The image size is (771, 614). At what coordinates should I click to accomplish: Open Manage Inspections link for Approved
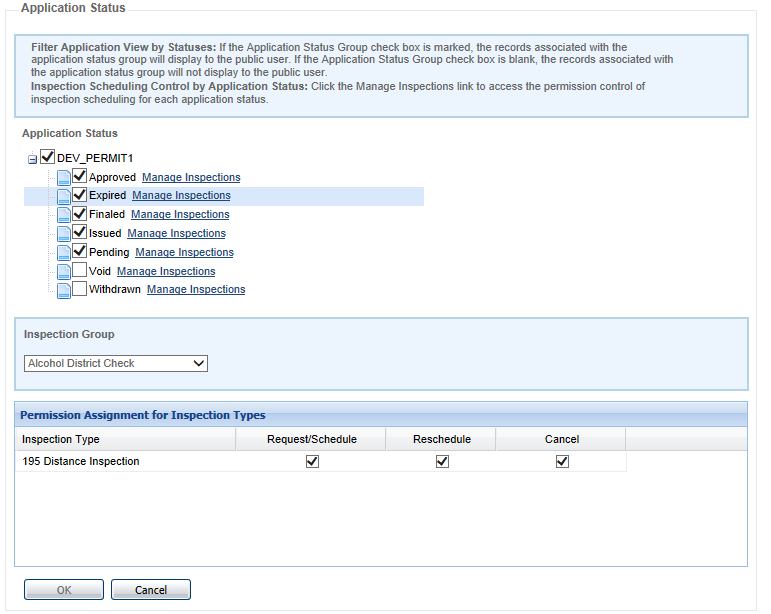191,177
